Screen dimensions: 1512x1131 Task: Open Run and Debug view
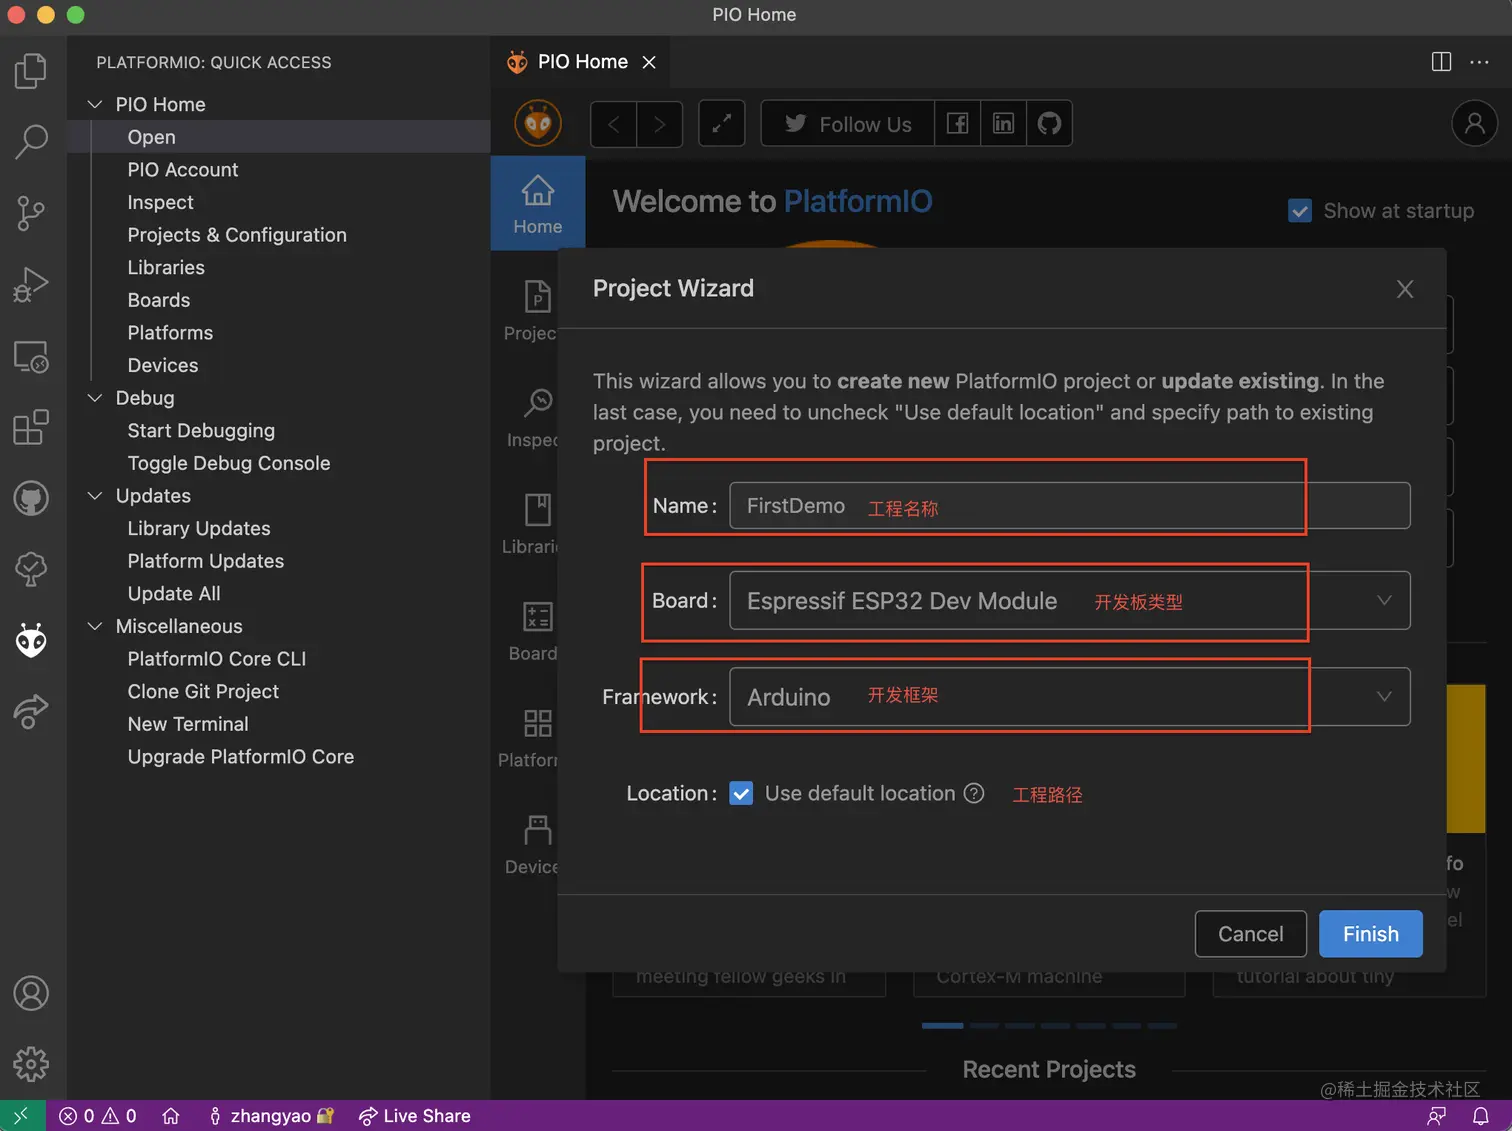pyautogui.click(x=31, y=285)
